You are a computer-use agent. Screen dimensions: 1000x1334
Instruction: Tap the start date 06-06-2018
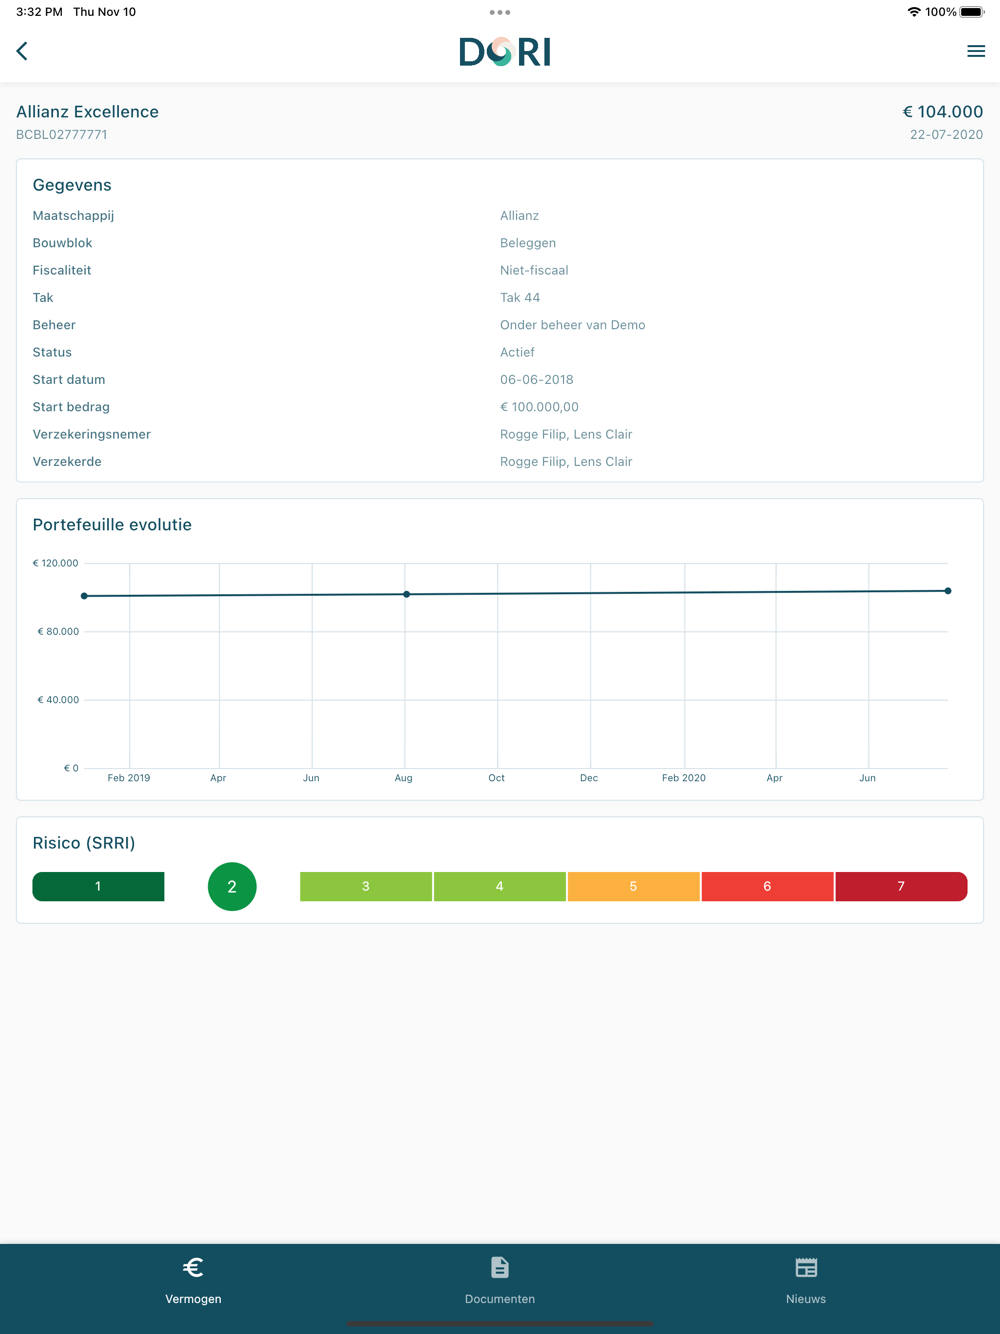pyautogui.click(x=537, y=380)
